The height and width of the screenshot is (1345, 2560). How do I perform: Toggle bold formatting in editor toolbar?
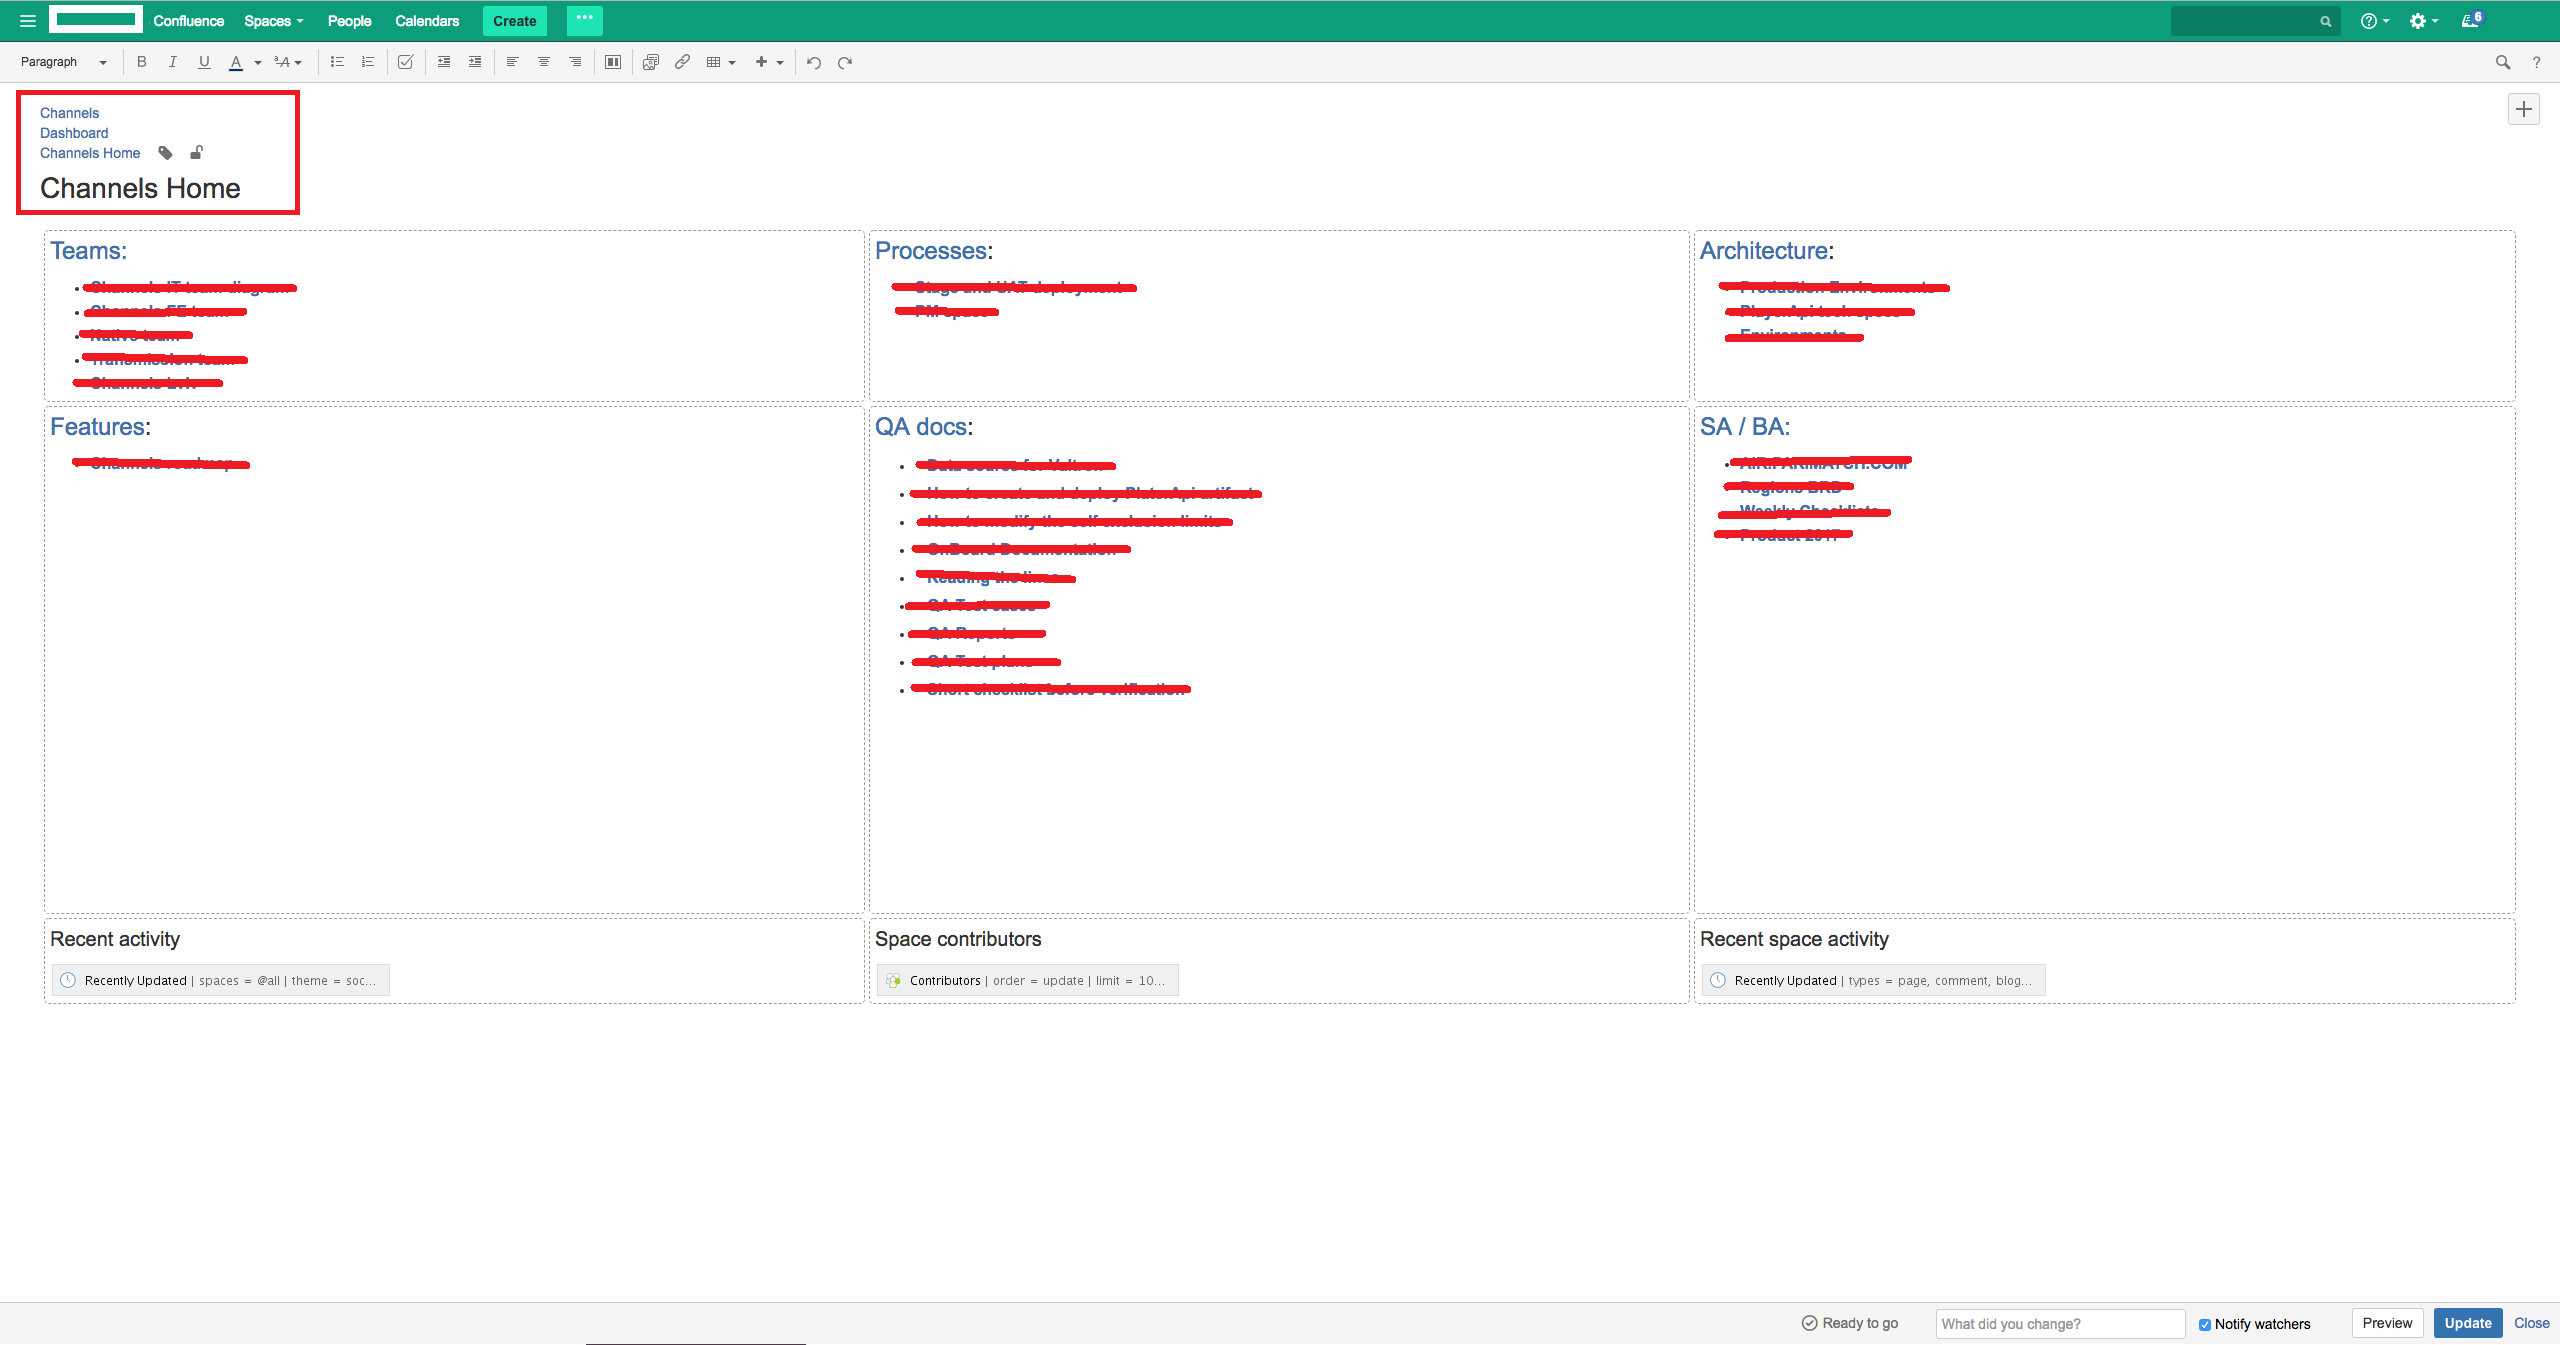click(142, 62)
